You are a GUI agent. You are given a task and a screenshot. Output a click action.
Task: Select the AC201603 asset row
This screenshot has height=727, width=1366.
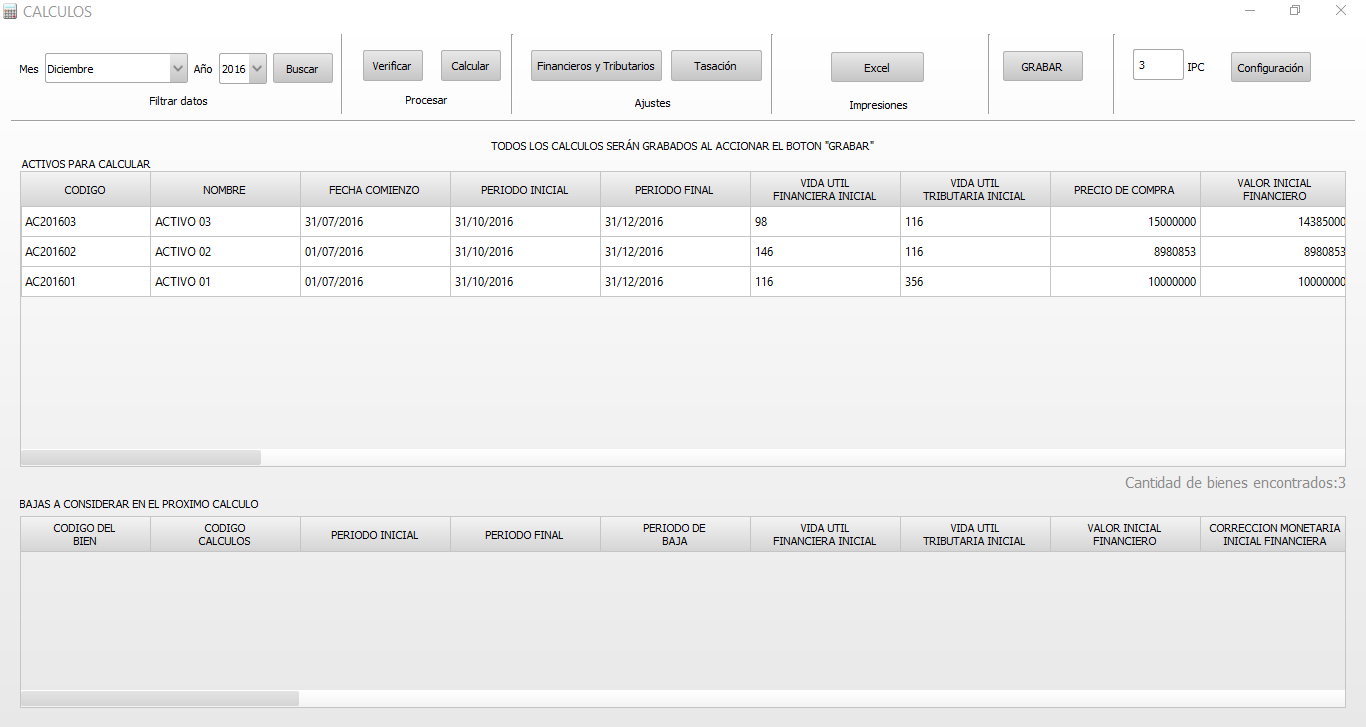click(x=85, y=222)
